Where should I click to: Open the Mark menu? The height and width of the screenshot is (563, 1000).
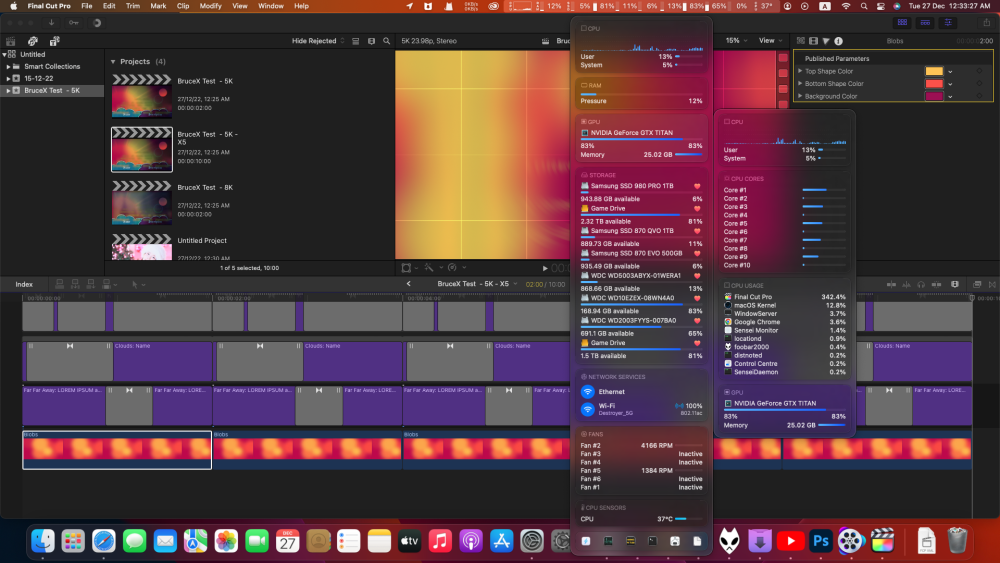point(158,6)
